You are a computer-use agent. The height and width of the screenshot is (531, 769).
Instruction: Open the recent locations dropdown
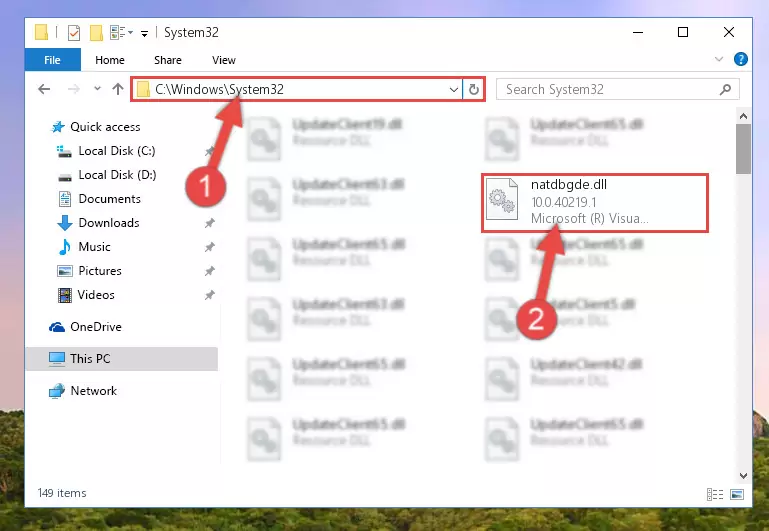click(97, 89)
